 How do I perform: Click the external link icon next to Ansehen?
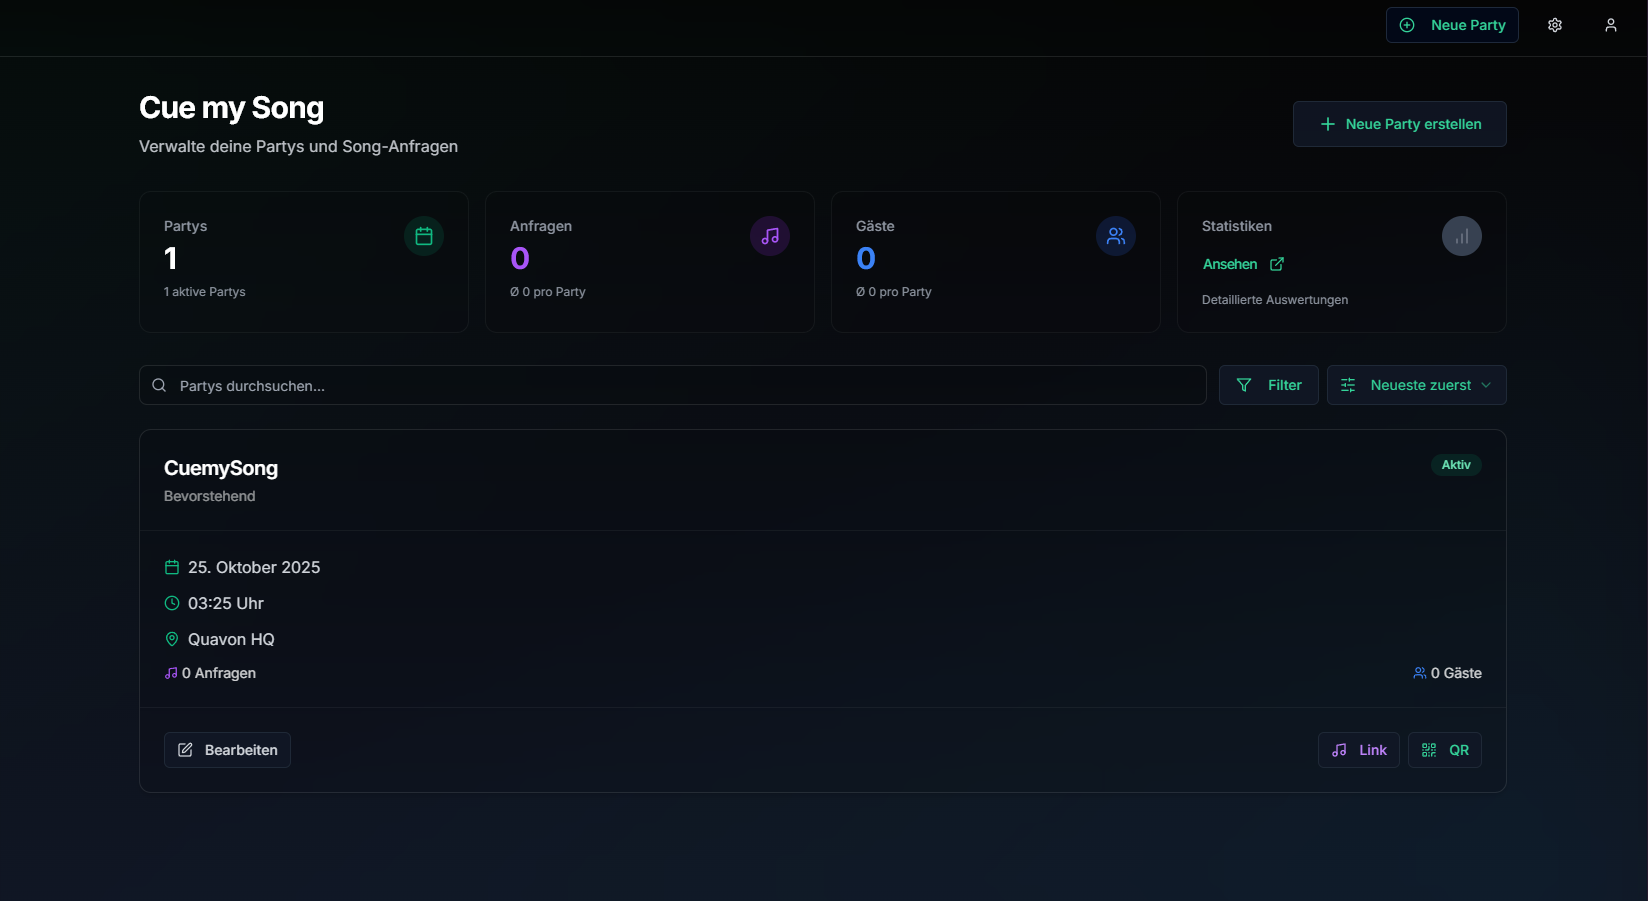(1276, 264)
